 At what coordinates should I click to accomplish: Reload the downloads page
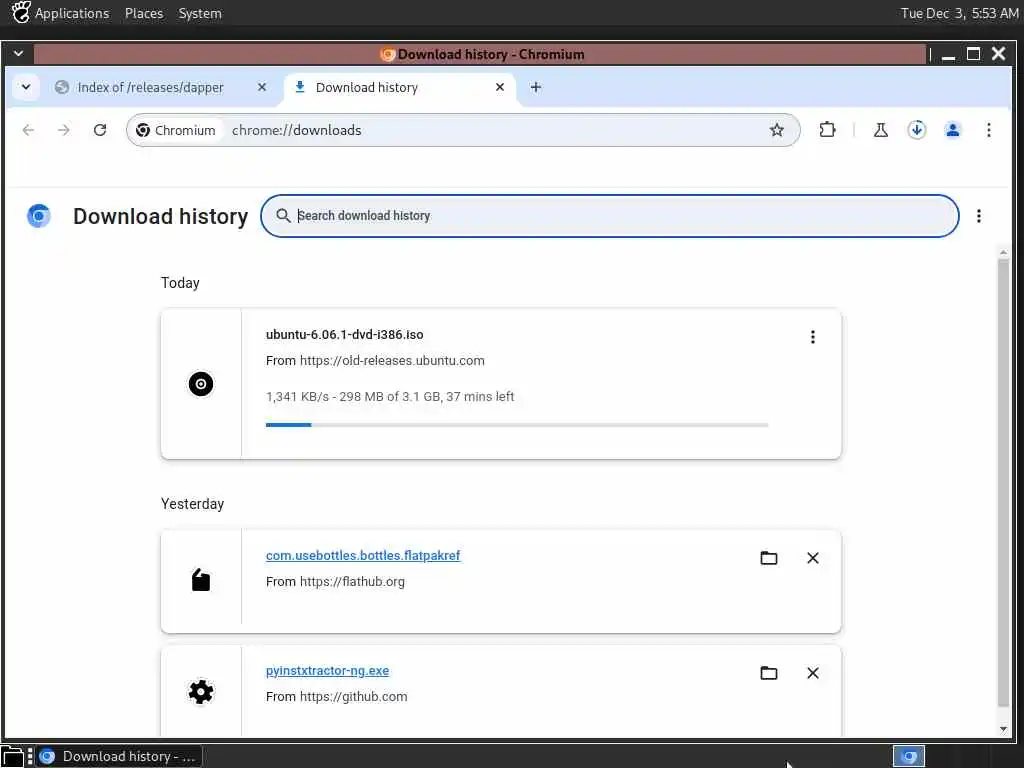[100, 130]
